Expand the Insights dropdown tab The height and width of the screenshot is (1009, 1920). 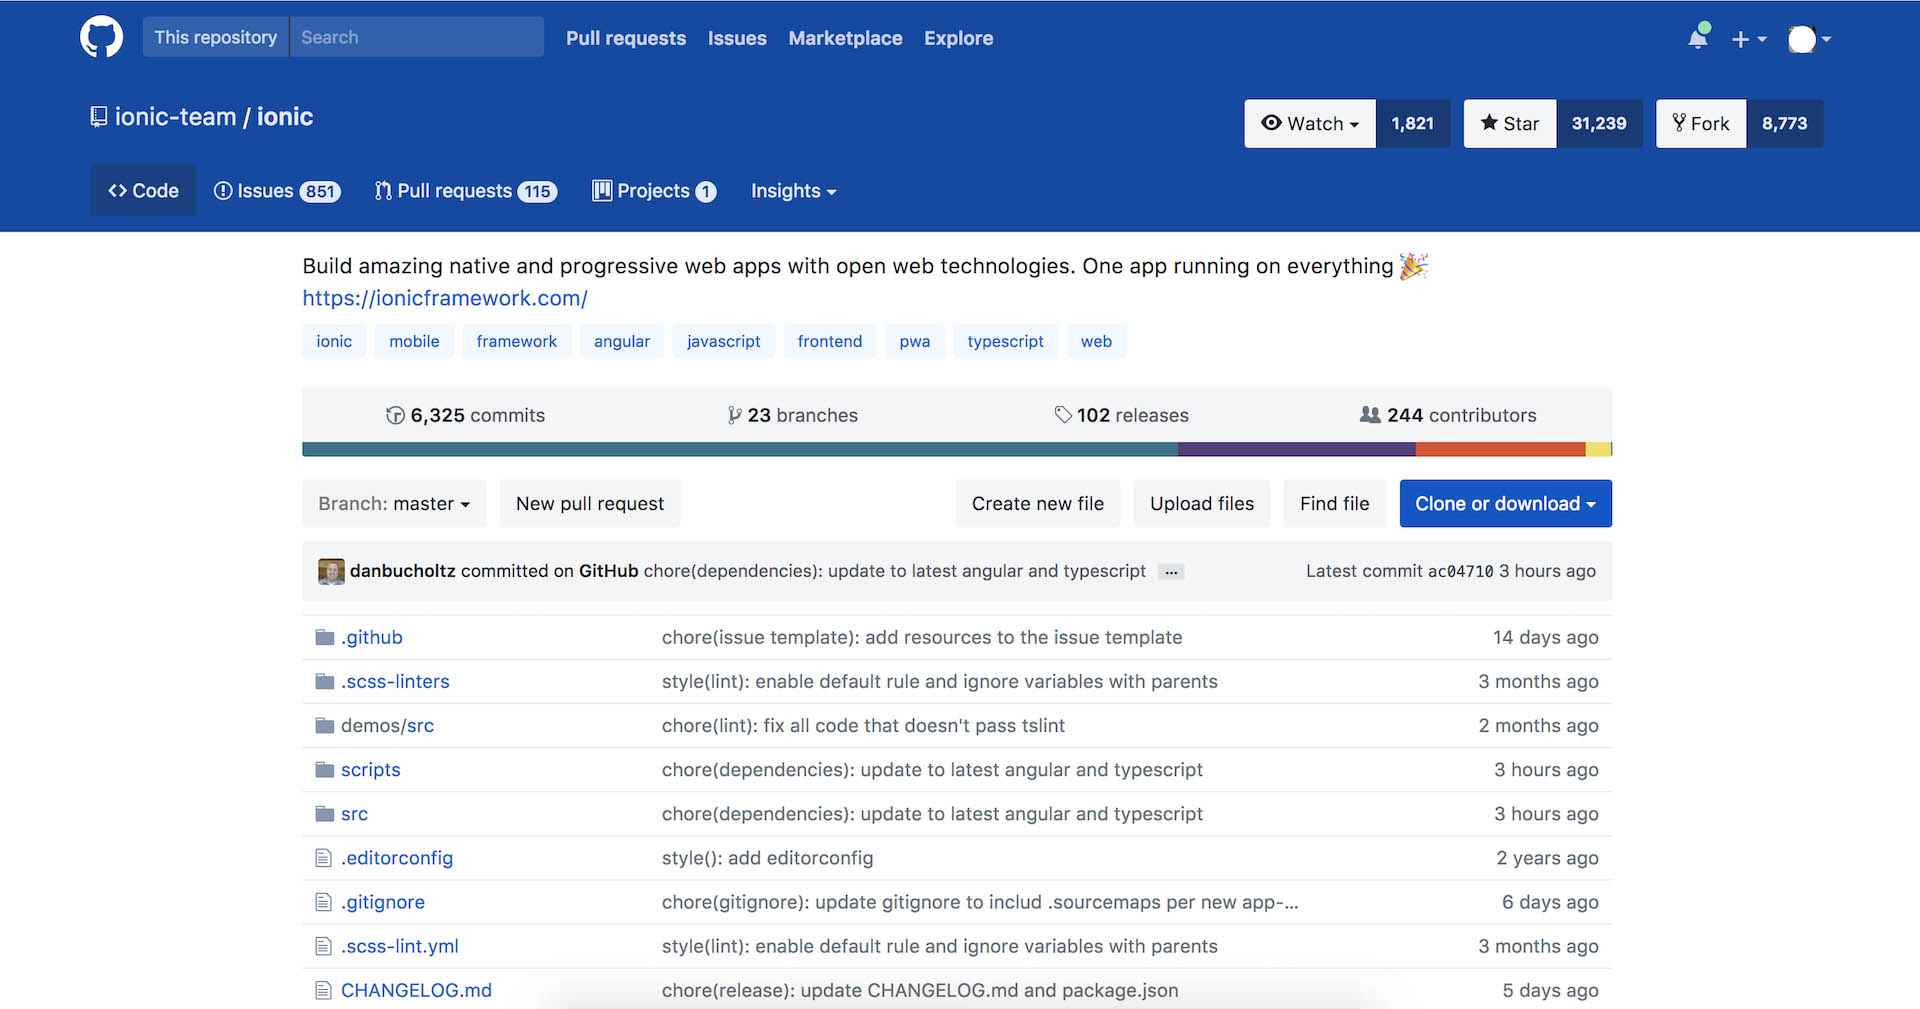(x=793, y=190)
